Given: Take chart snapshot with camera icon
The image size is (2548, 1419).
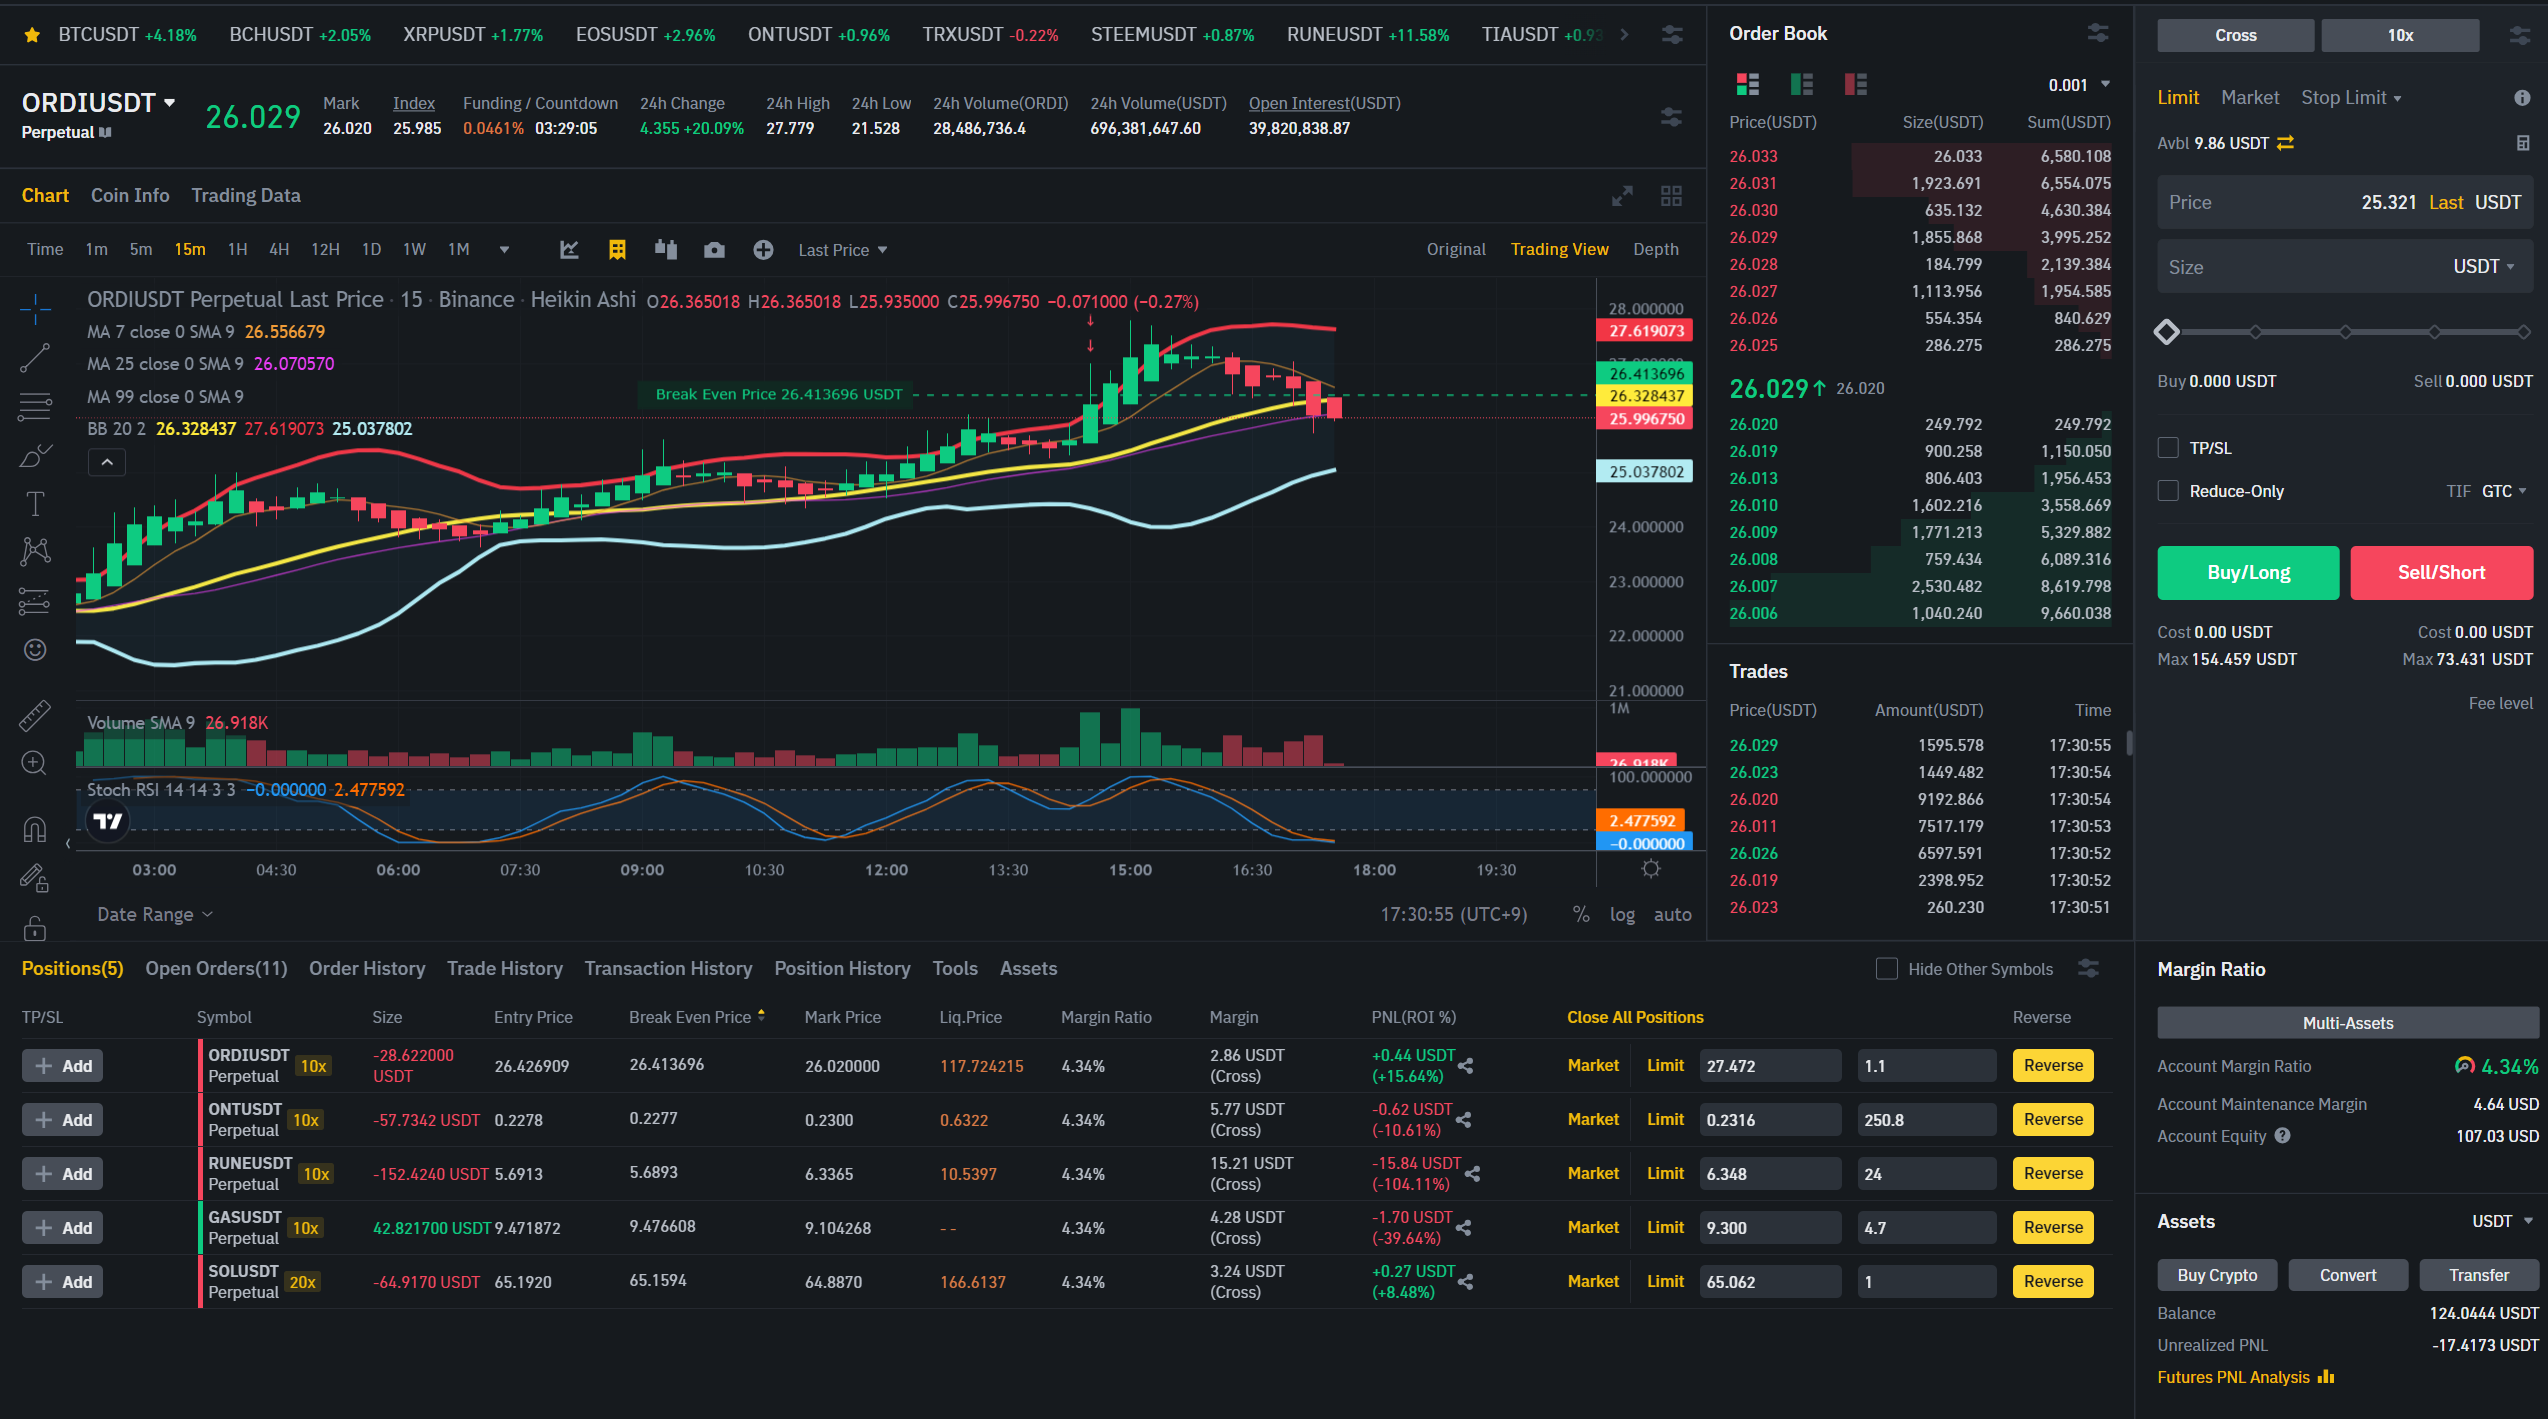Looking at the screenshot, I should (x=714, y=250).
